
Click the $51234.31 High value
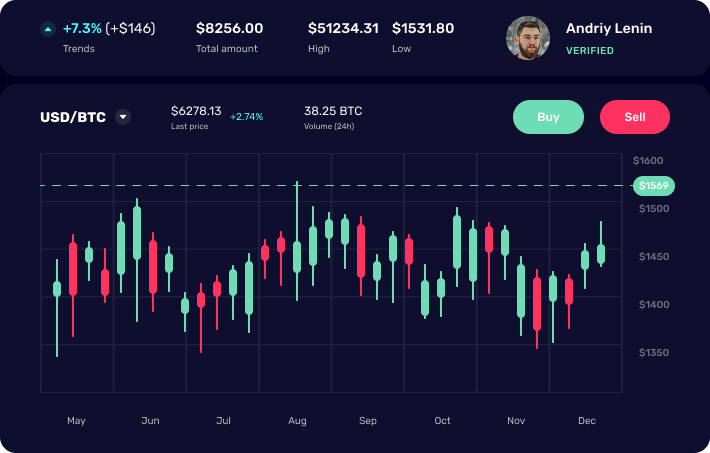[343, 29]
